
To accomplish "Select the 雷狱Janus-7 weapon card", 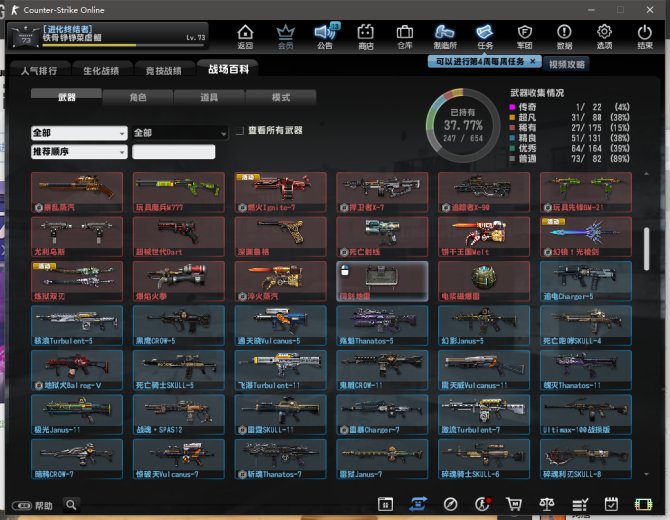I will 382,459.
